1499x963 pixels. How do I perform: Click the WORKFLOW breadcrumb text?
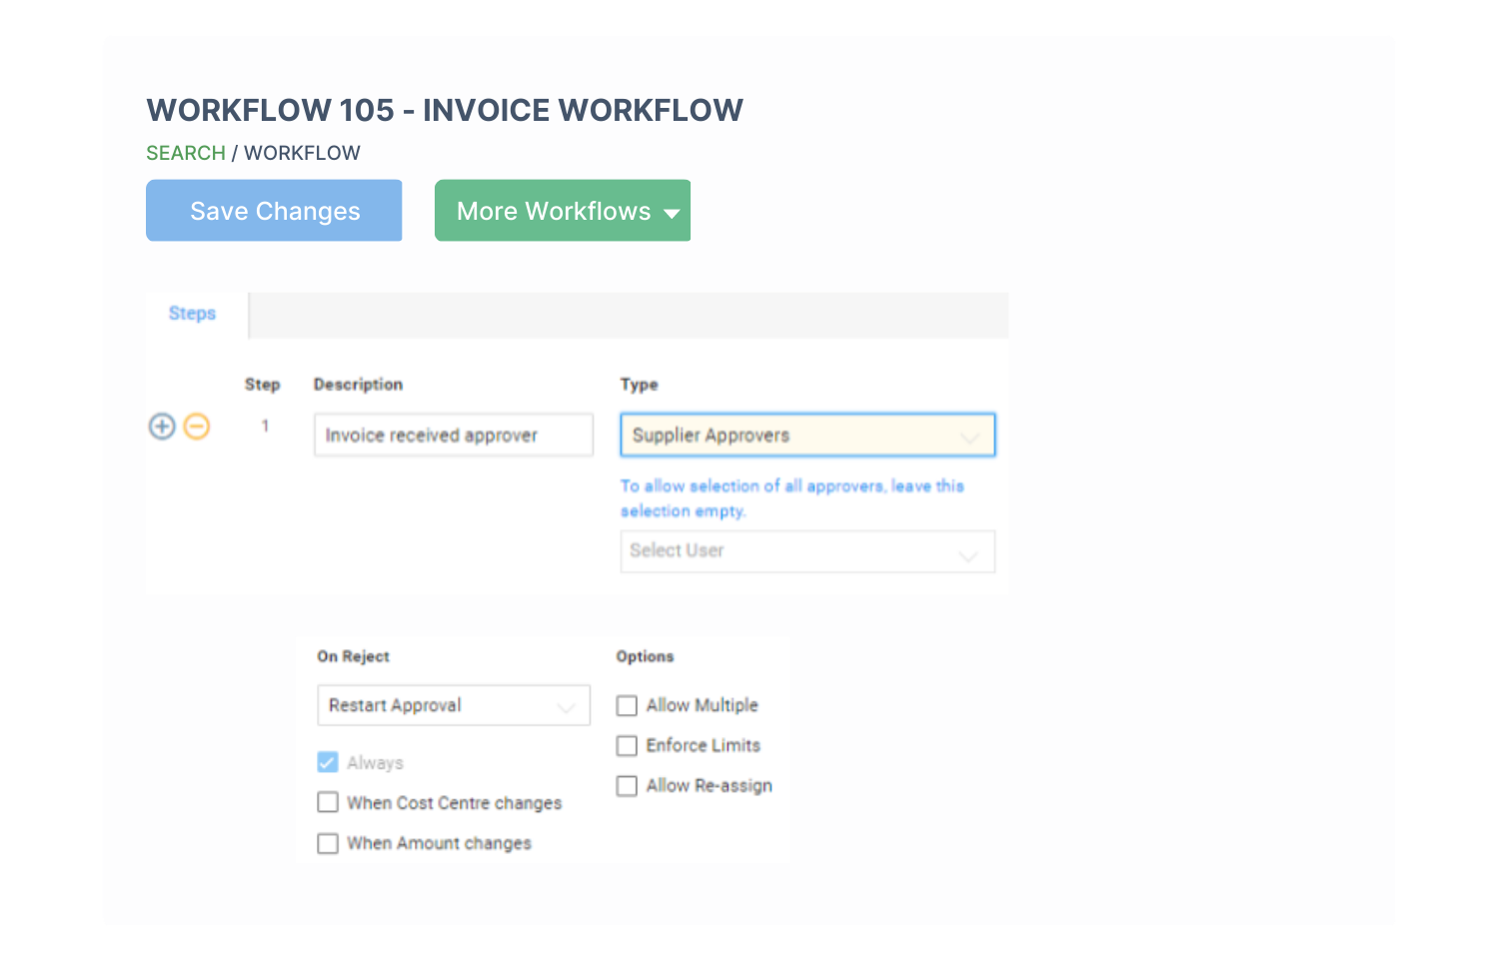302,153
